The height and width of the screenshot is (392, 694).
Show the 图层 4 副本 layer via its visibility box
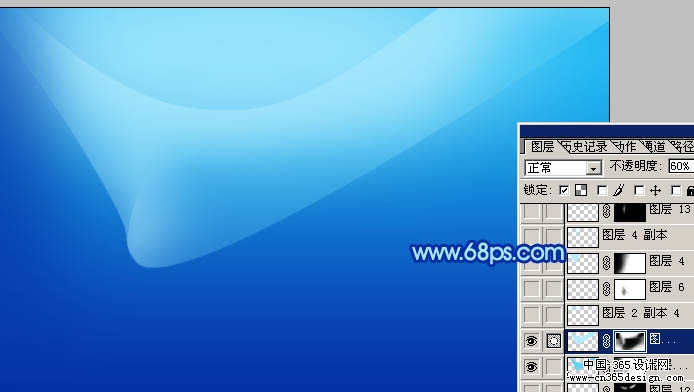pyautogui.click(x=531, y=237)
